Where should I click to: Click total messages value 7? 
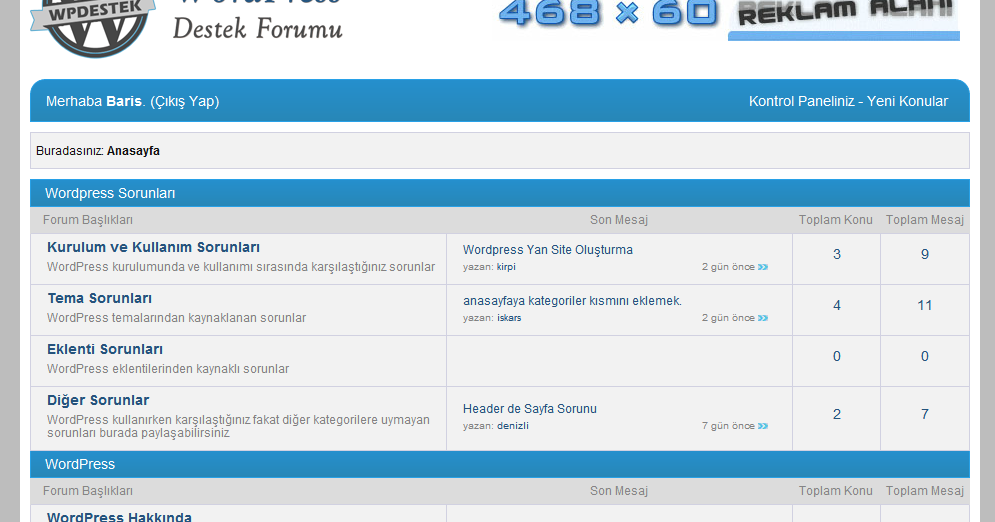[x=925, y=414]
